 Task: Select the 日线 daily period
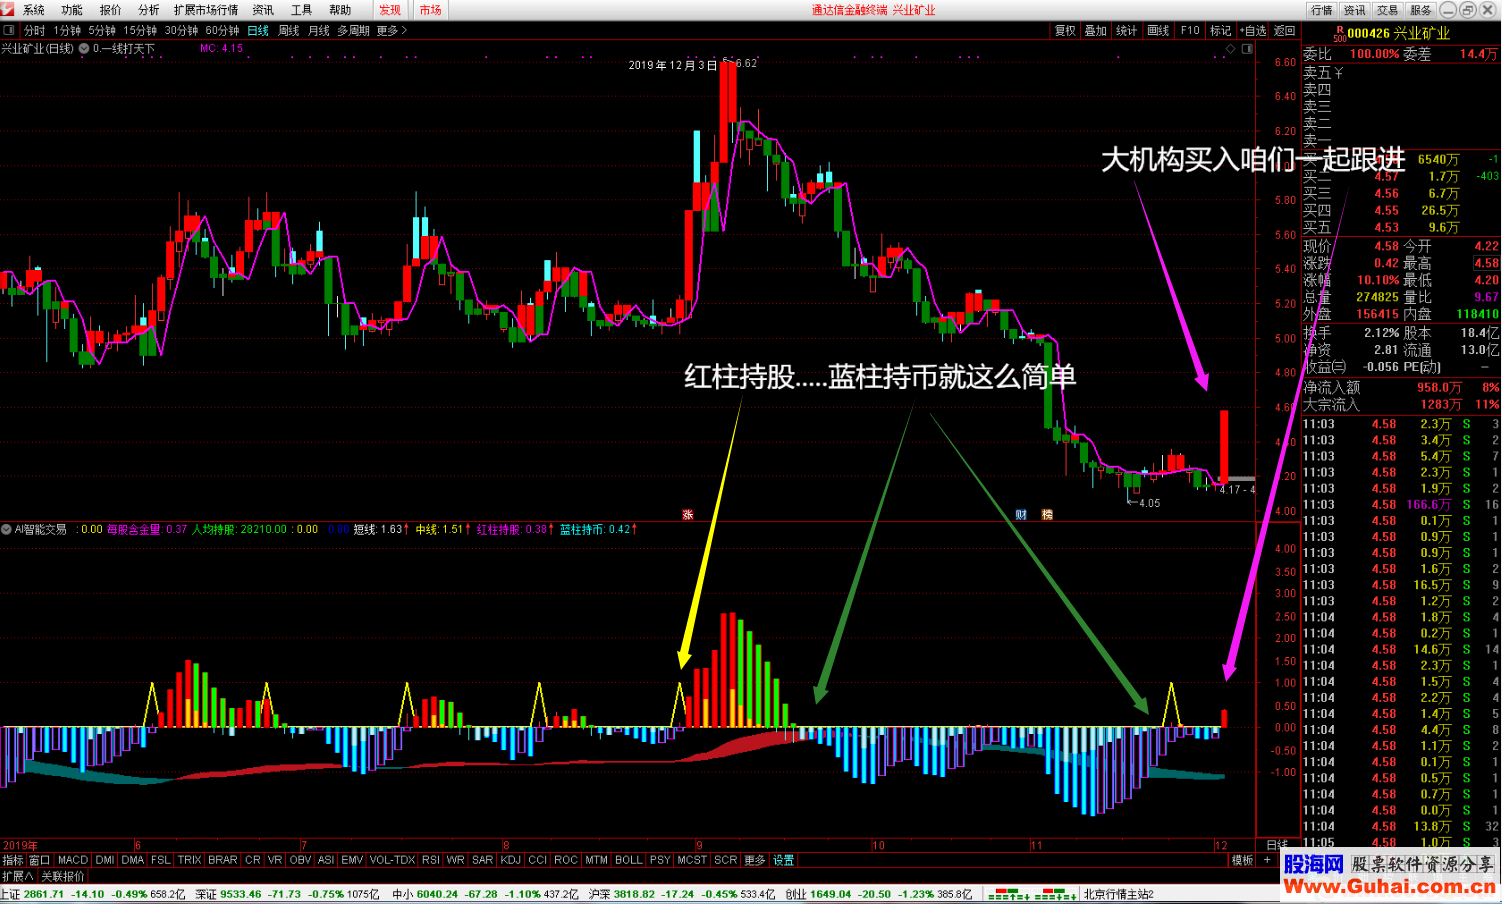point(258,31)
